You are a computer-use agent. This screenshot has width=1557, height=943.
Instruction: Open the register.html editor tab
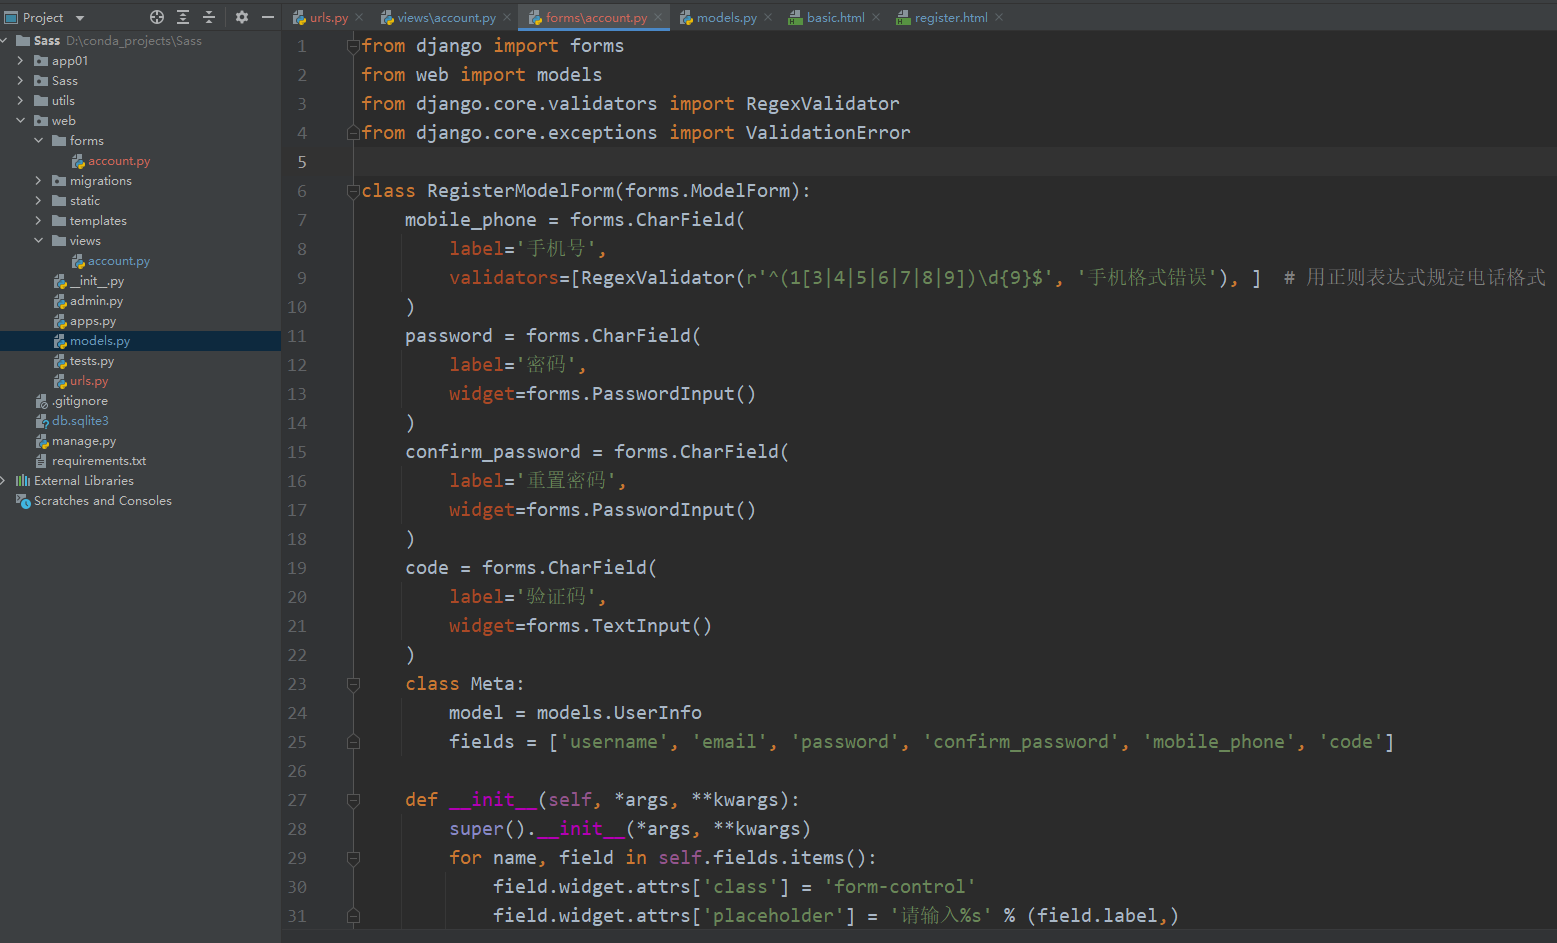(951, 17)
